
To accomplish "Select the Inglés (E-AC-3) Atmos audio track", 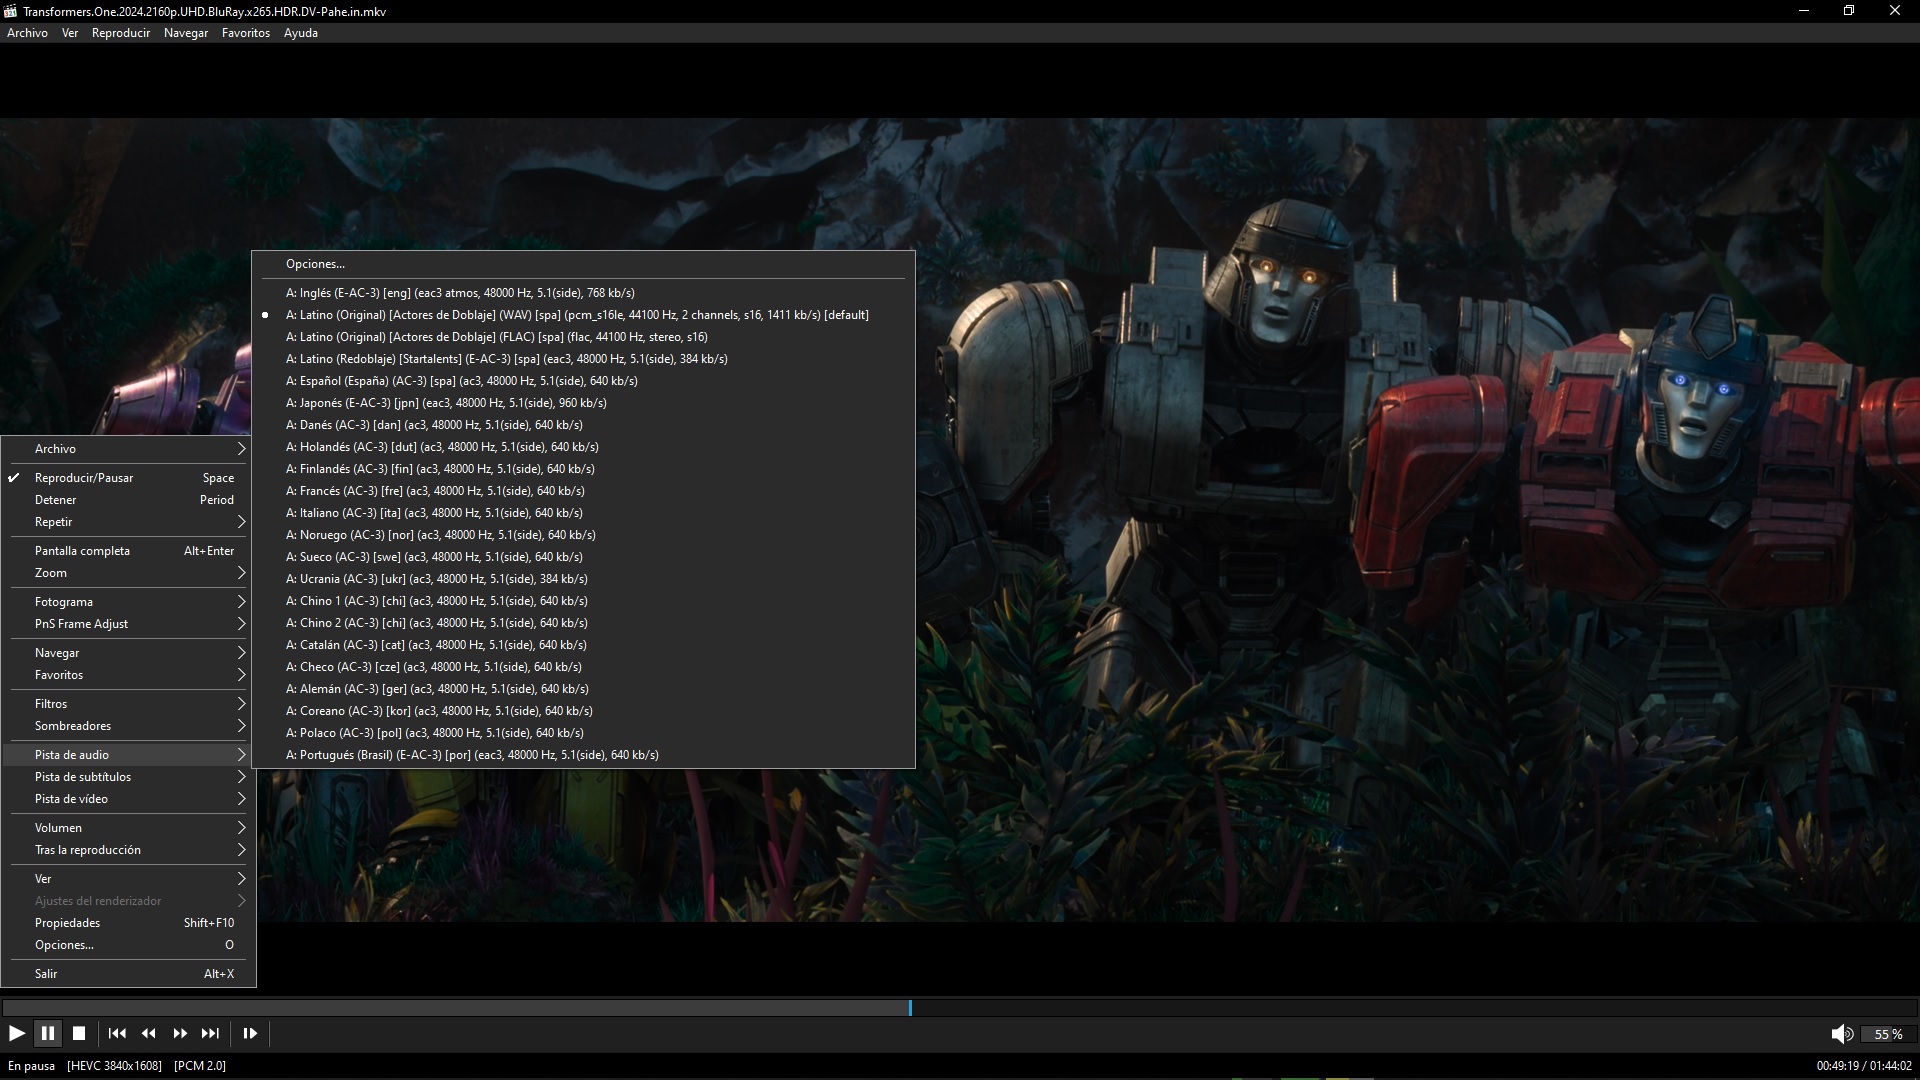I will (583, 293).
